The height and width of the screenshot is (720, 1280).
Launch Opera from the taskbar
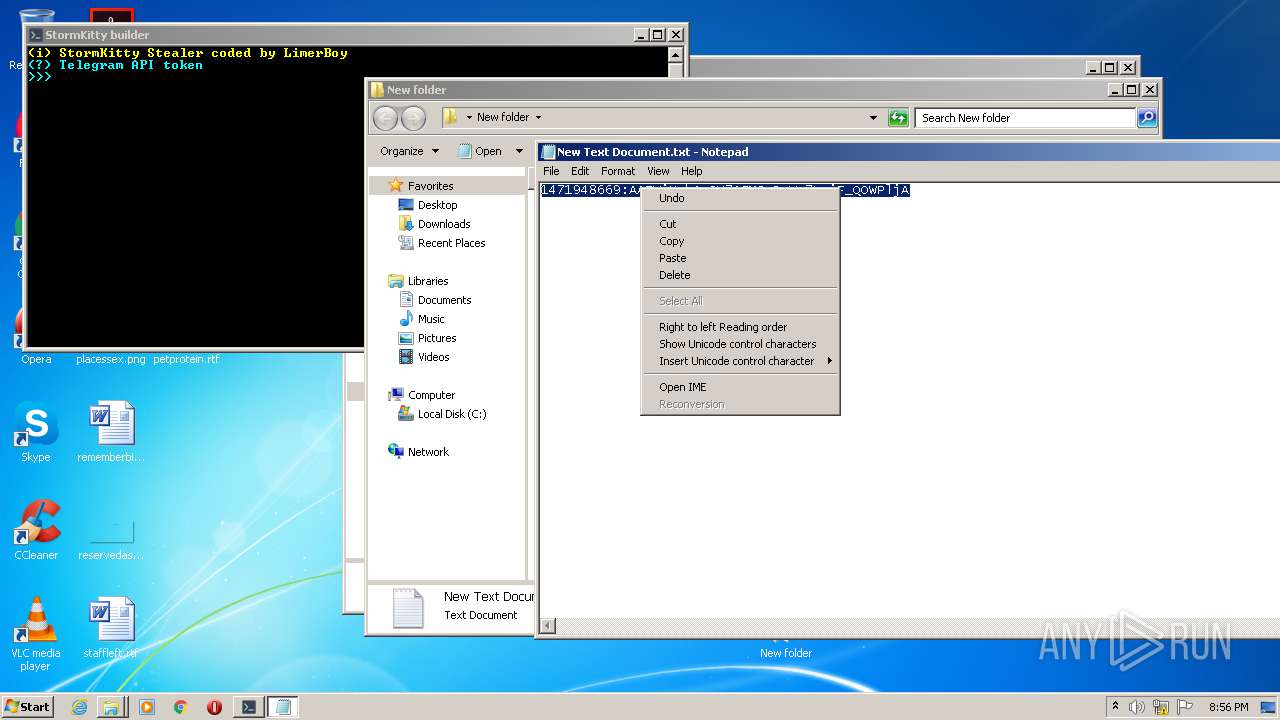[214, 707]
